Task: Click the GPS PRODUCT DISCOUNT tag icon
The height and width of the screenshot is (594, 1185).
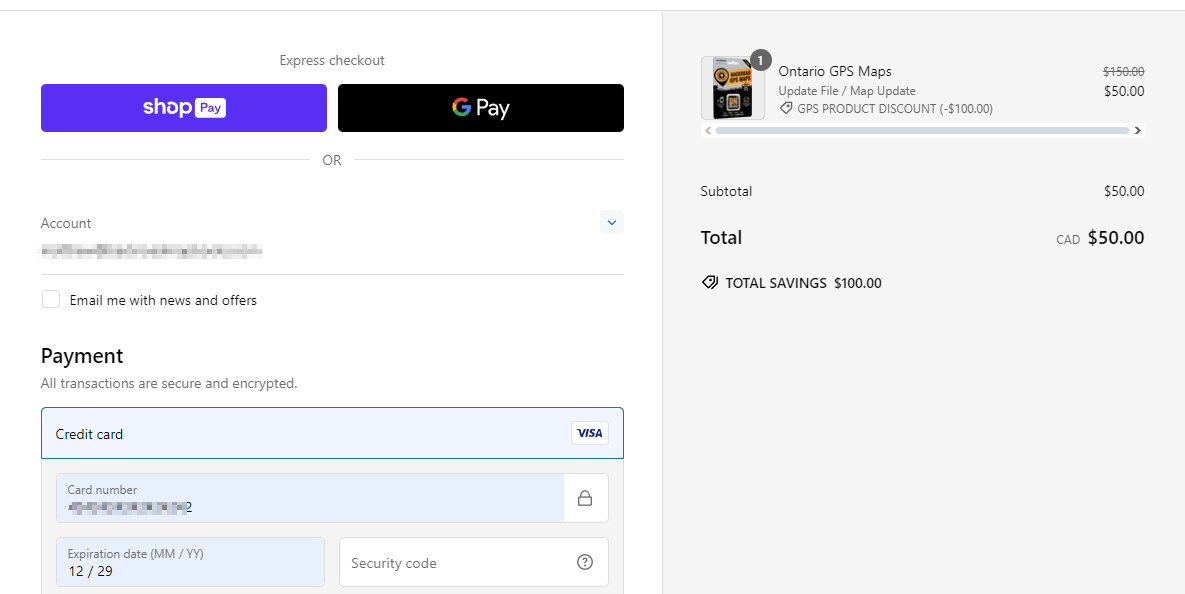Action: (787, 109)
